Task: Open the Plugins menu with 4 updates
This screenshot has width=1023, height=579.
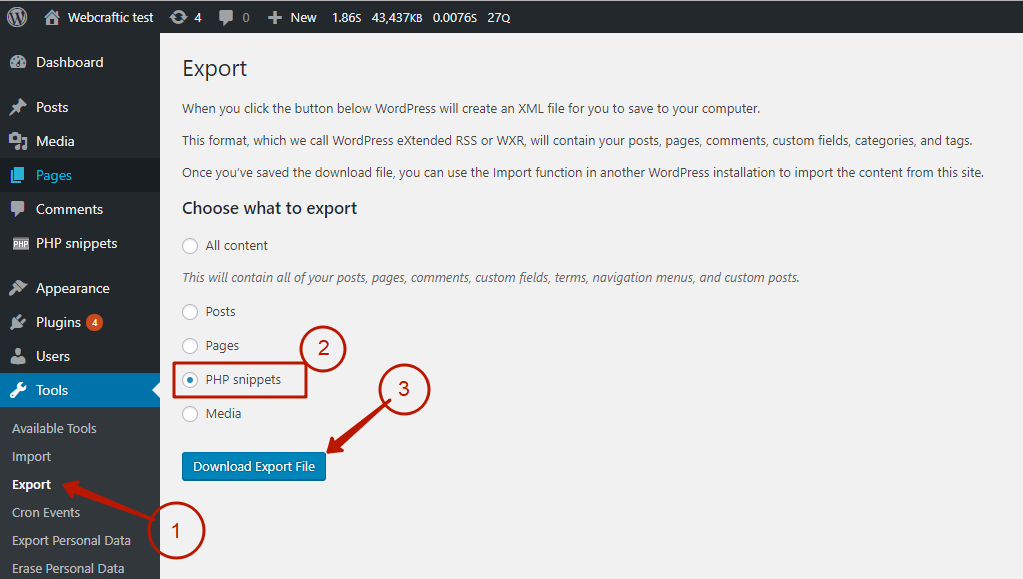Action: pos(58,322)
